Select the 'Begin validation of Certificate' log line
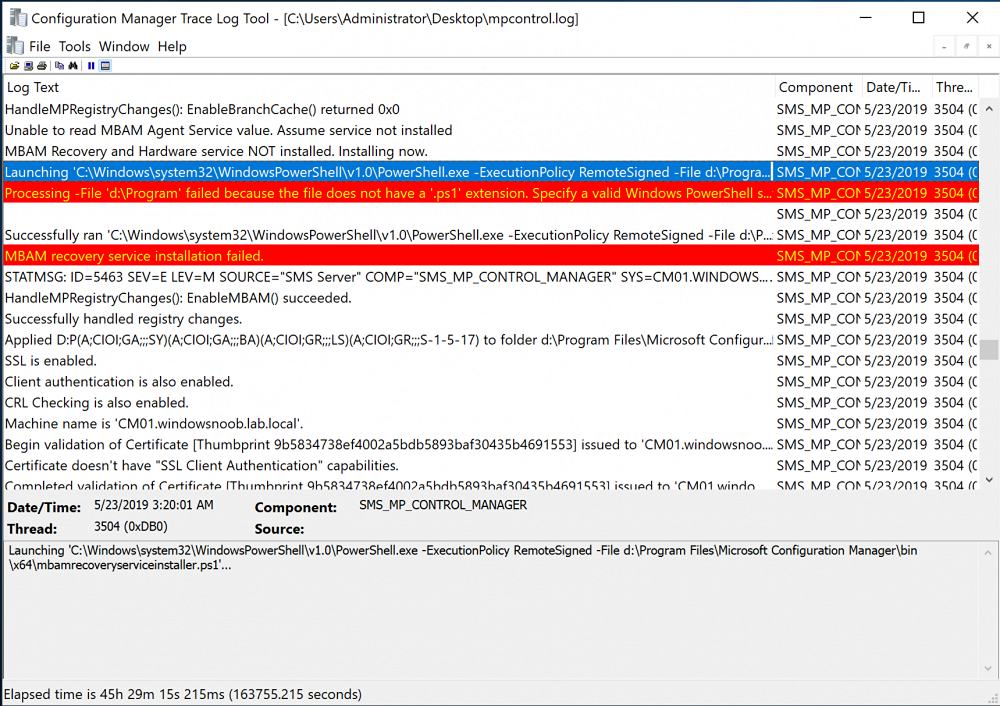 click(491, 445)
